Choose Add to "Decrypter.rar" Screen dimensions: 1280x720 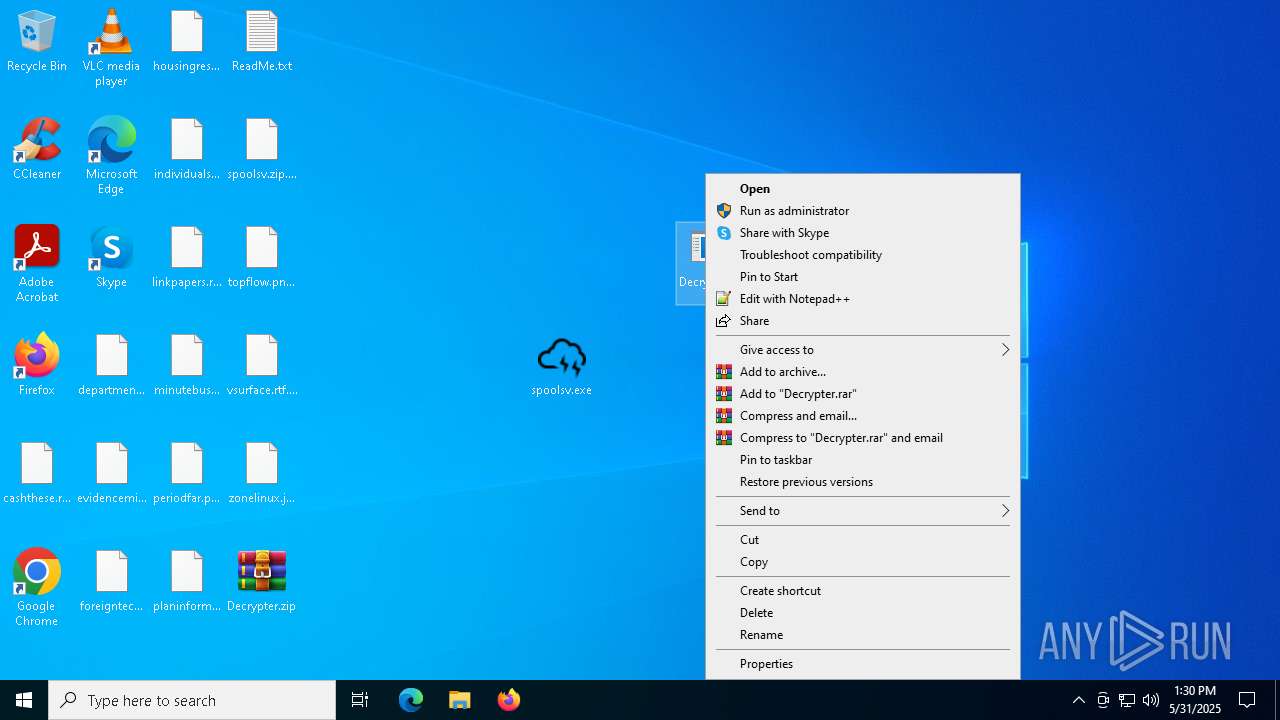click(863, 394)
